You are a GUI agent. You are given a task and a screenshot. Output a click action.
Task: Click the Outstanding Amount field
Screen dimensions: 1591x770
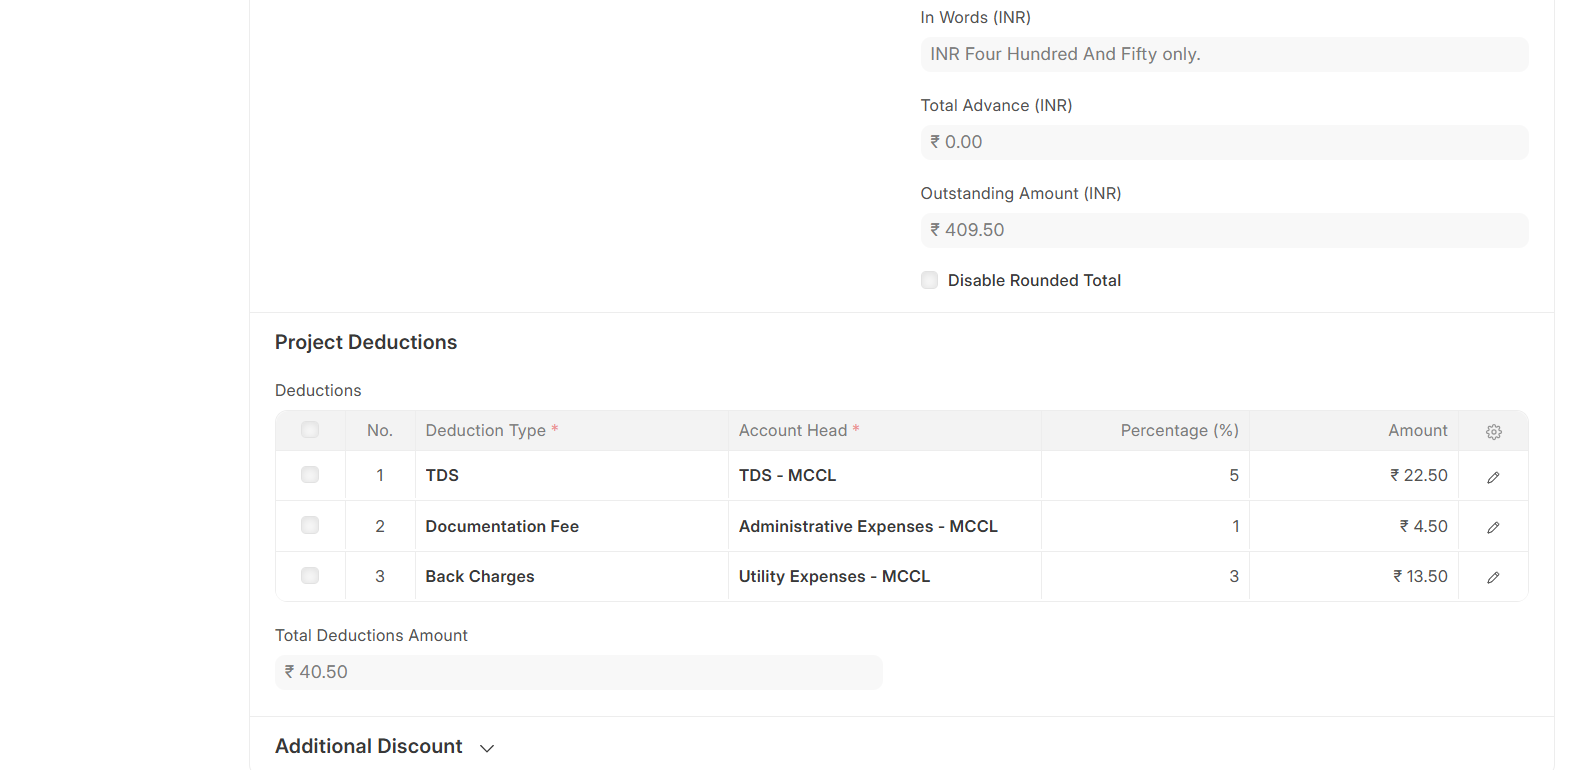pos(1224,230)
